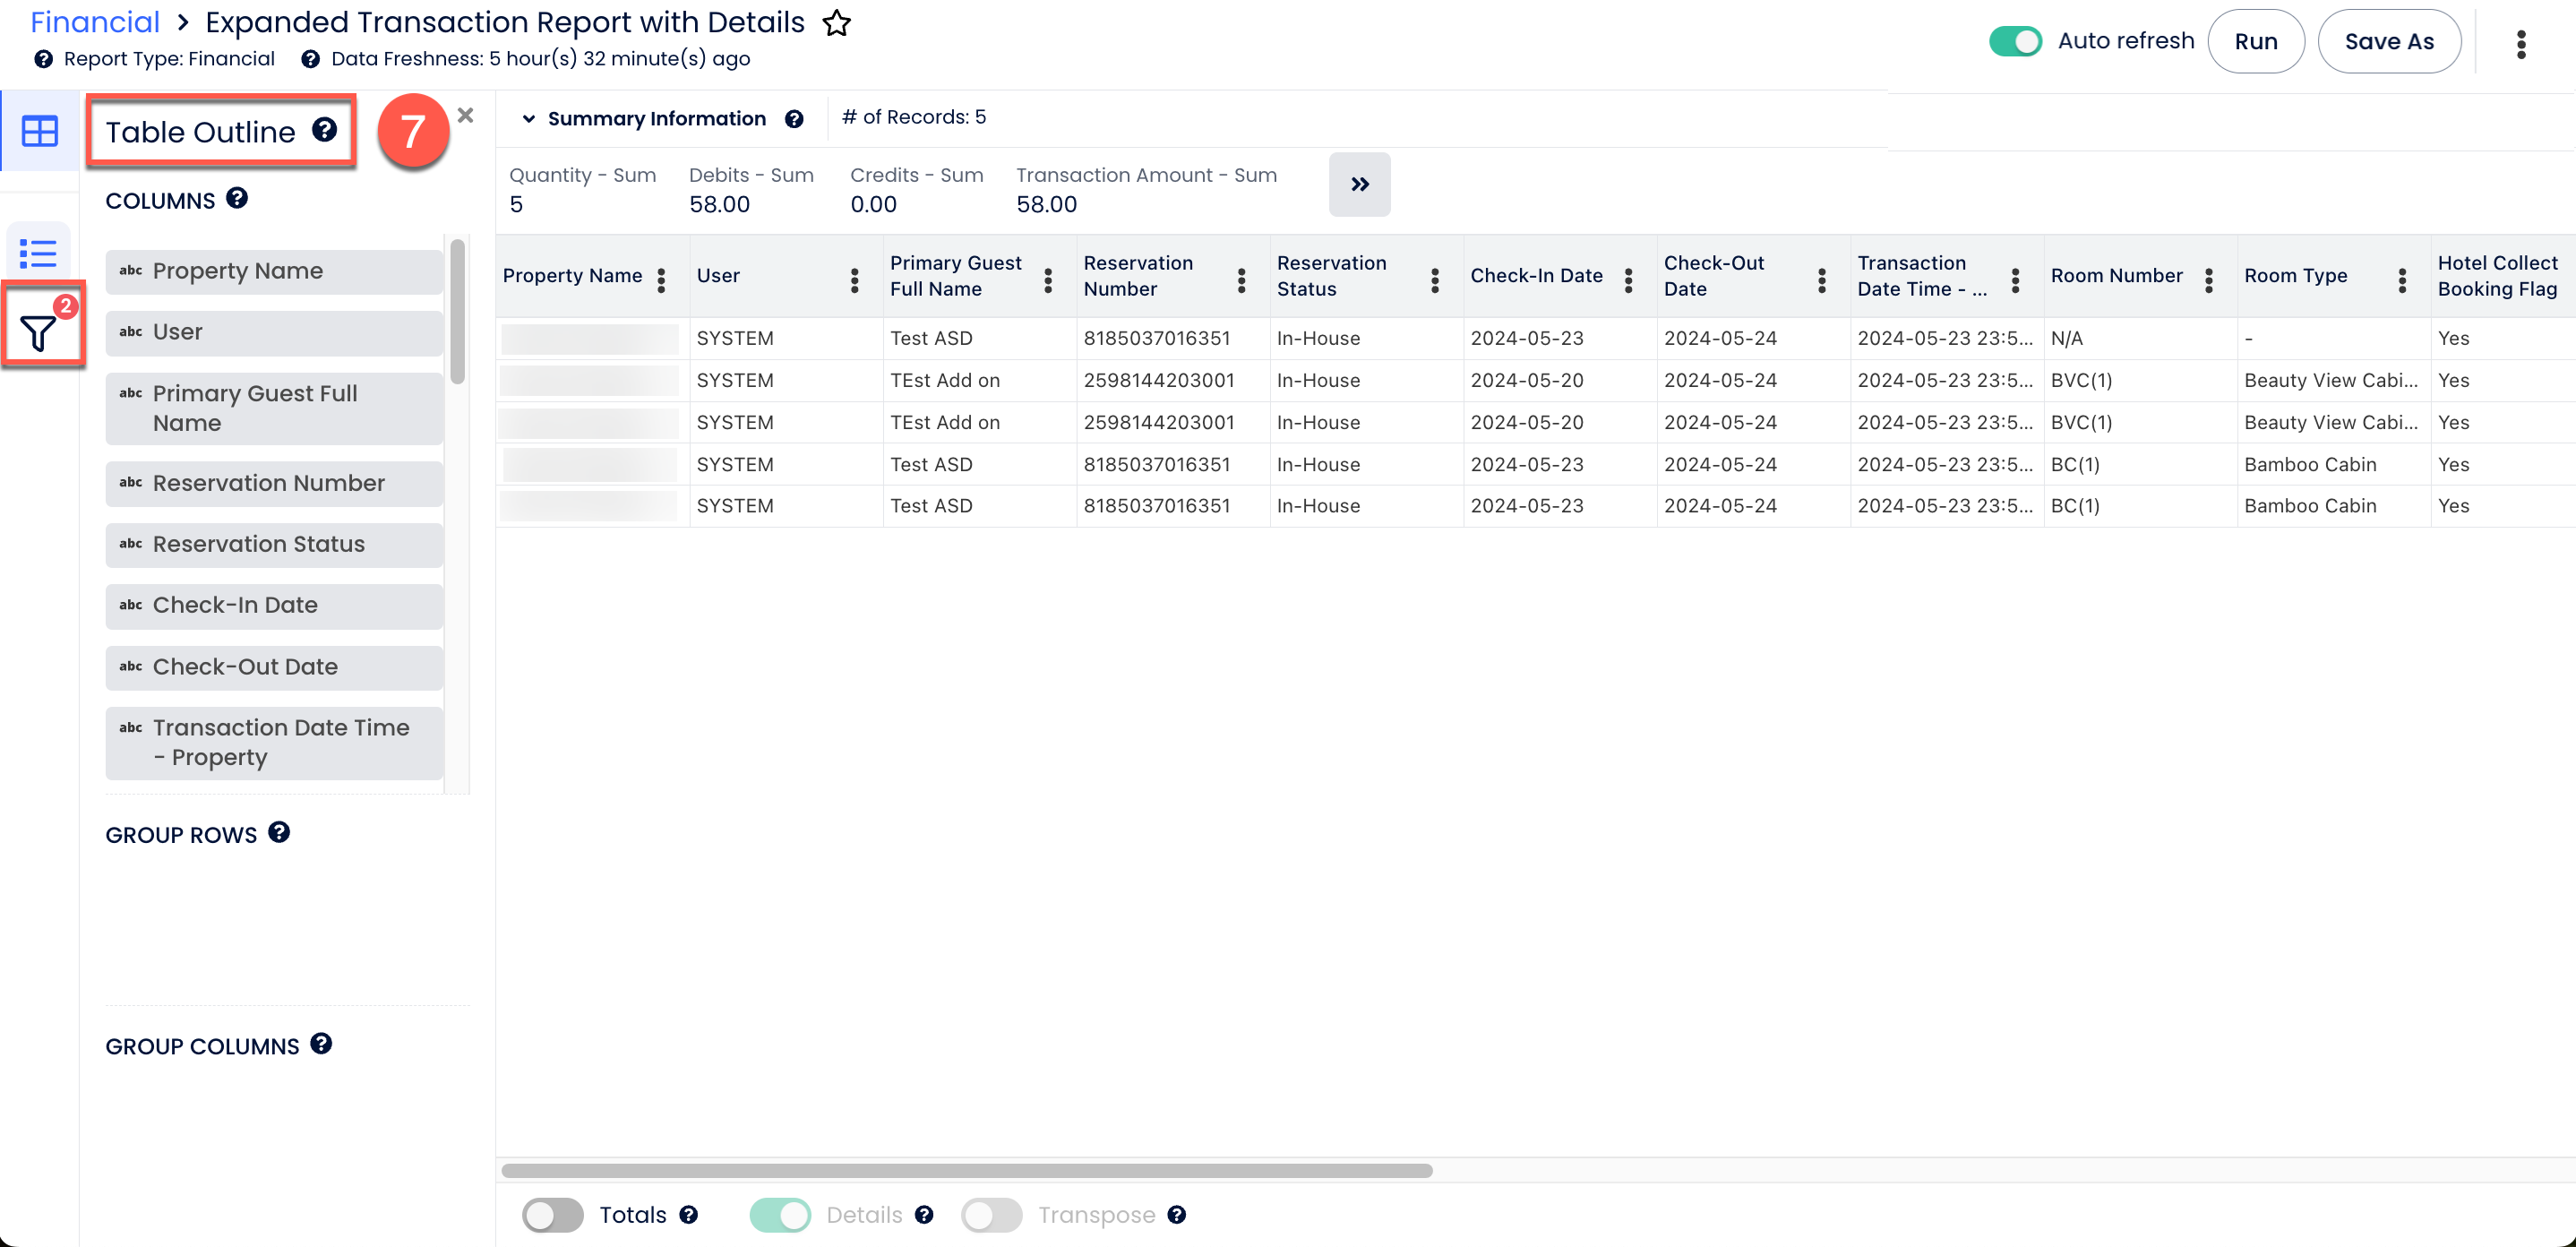Select the table view grid icon
The image size is (2576, 1247).
coord(39,131)
